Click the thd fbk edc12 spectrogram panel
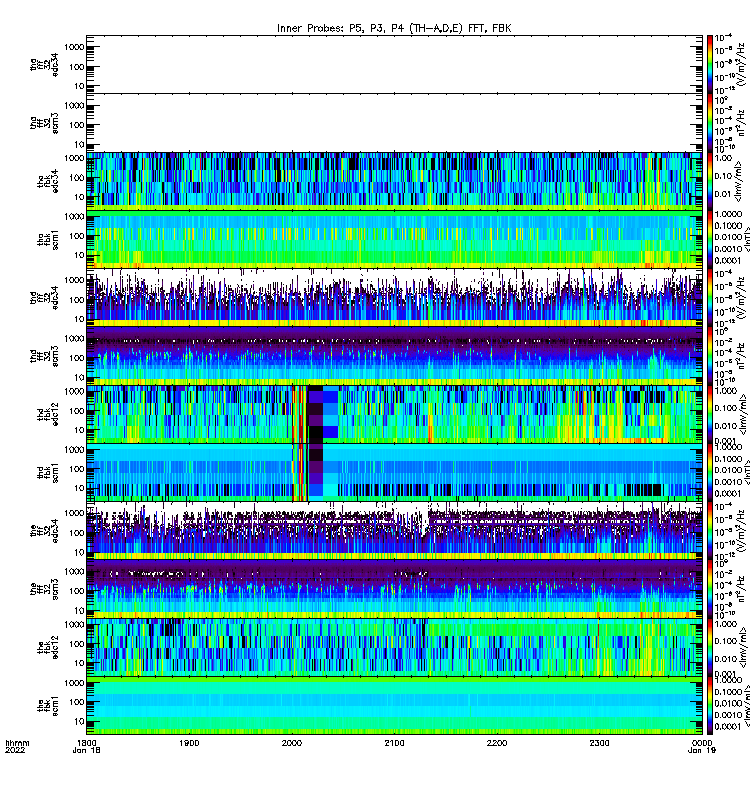Image resolution: width=750 pixels, height=800 pixels. pos(394,414)
